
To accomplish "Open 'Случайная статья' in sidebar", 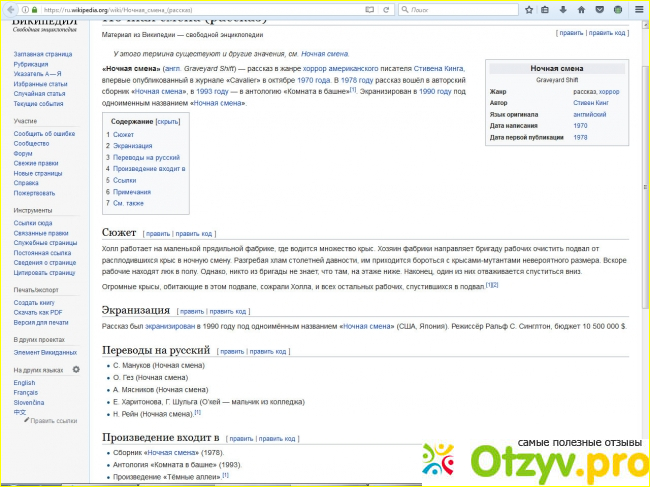I will pos(41,94).
